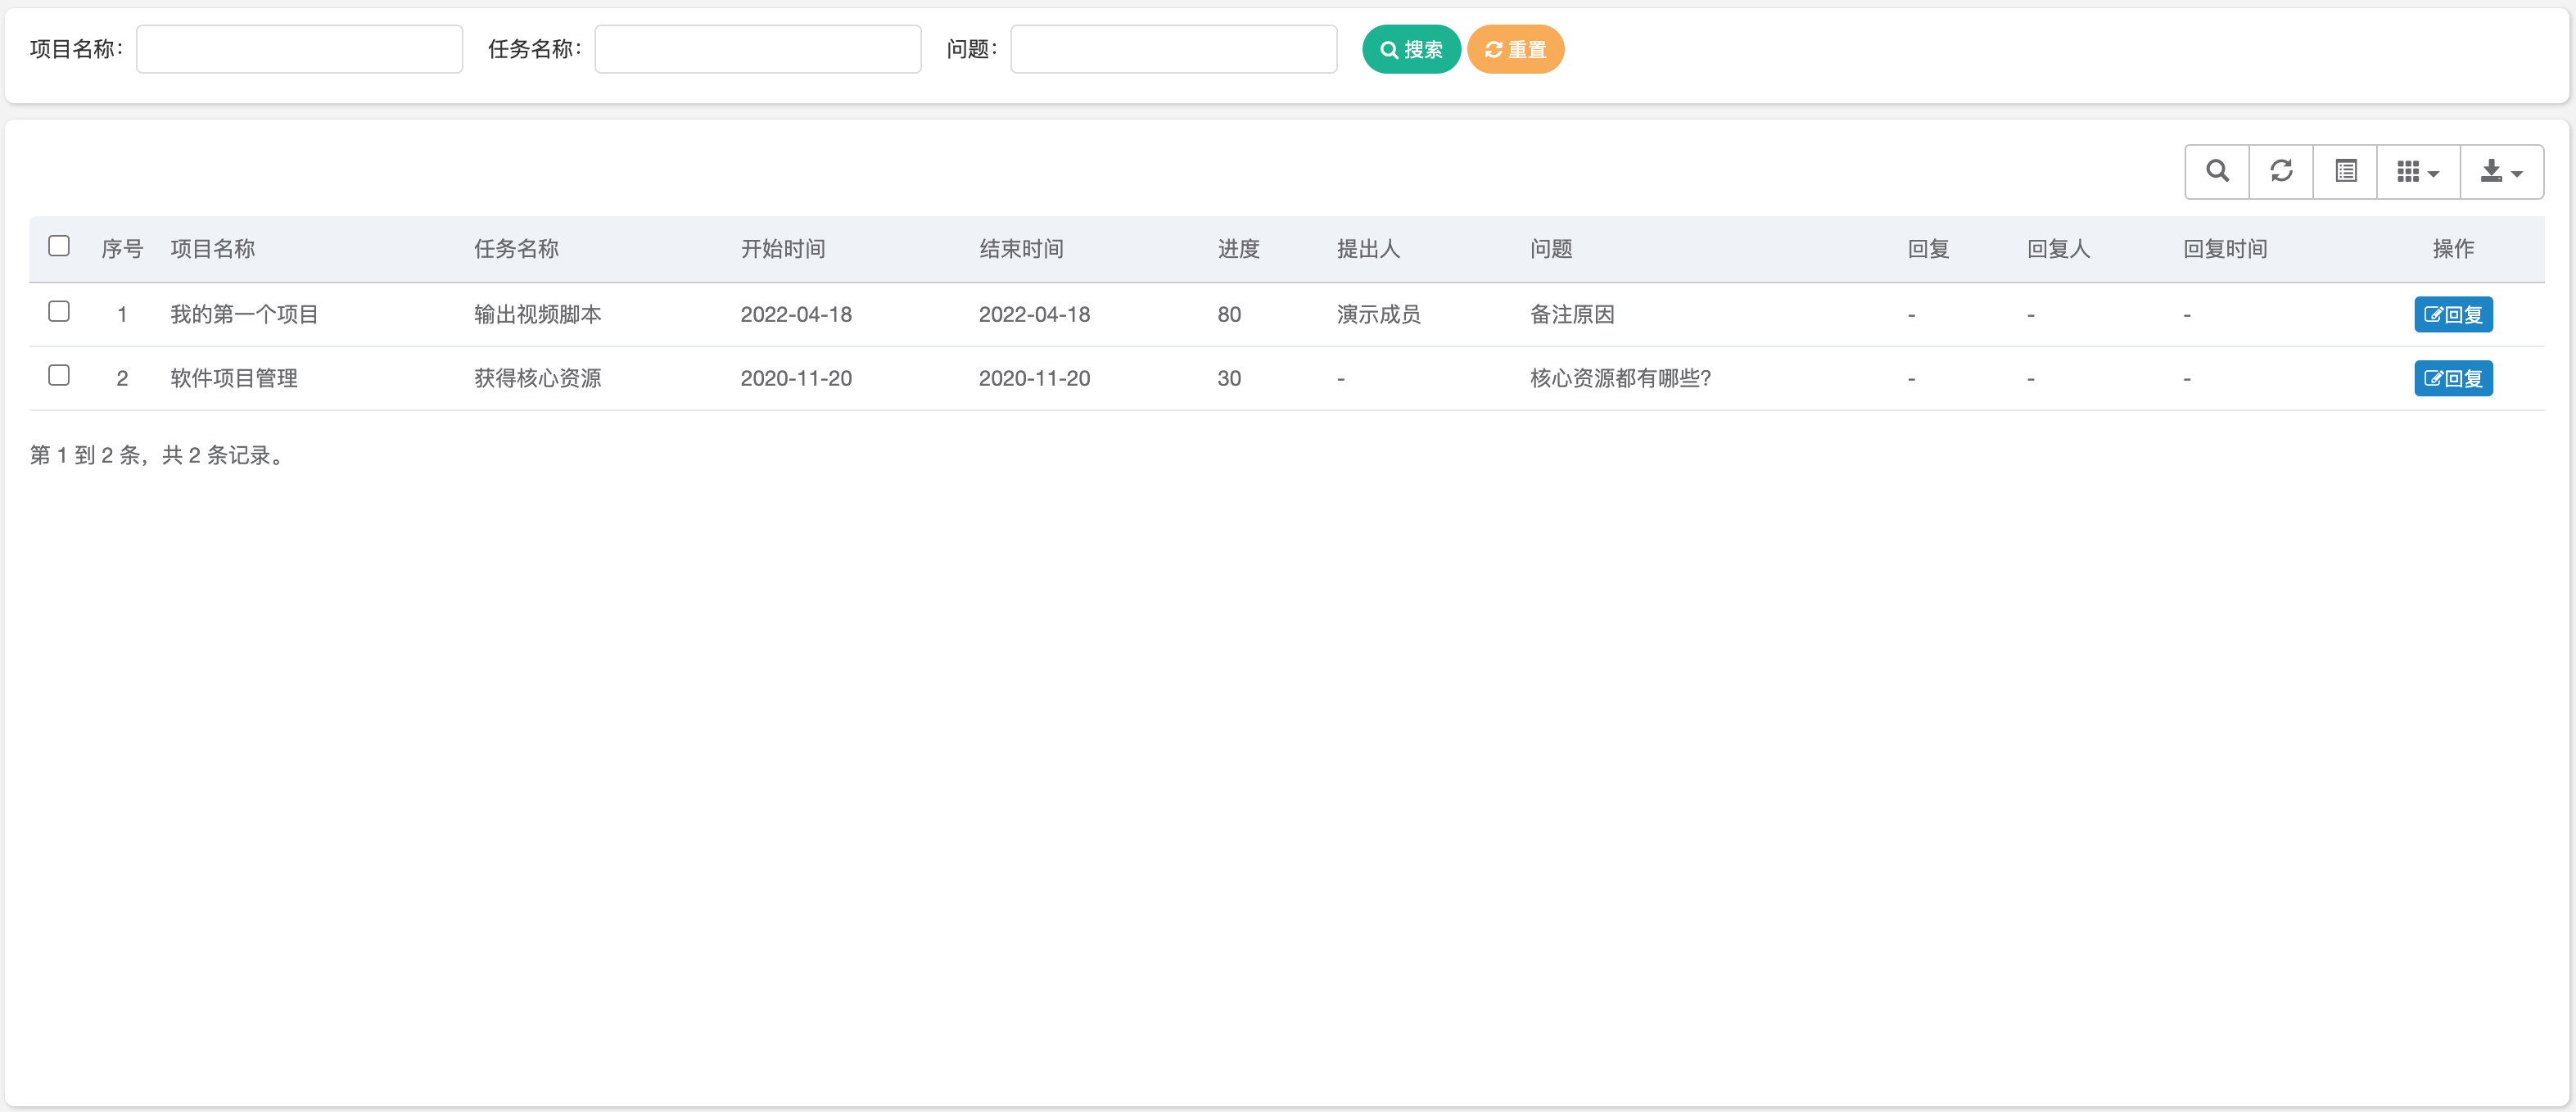Reply to the 核心资源都有哪些? question row
Viewport: 2576px width, 1112px height.
(2453, 378)
